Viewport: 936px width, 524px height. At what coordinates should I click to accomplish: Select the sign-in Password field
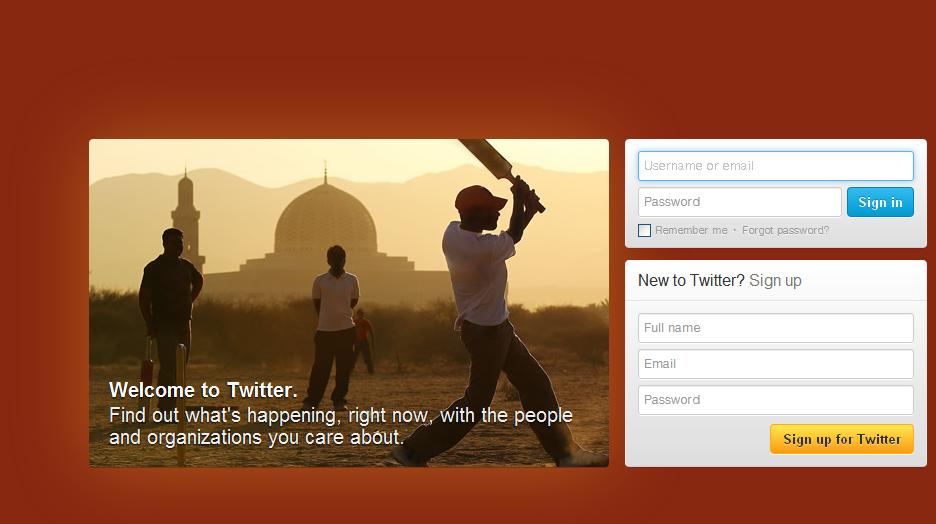point(740,202)
